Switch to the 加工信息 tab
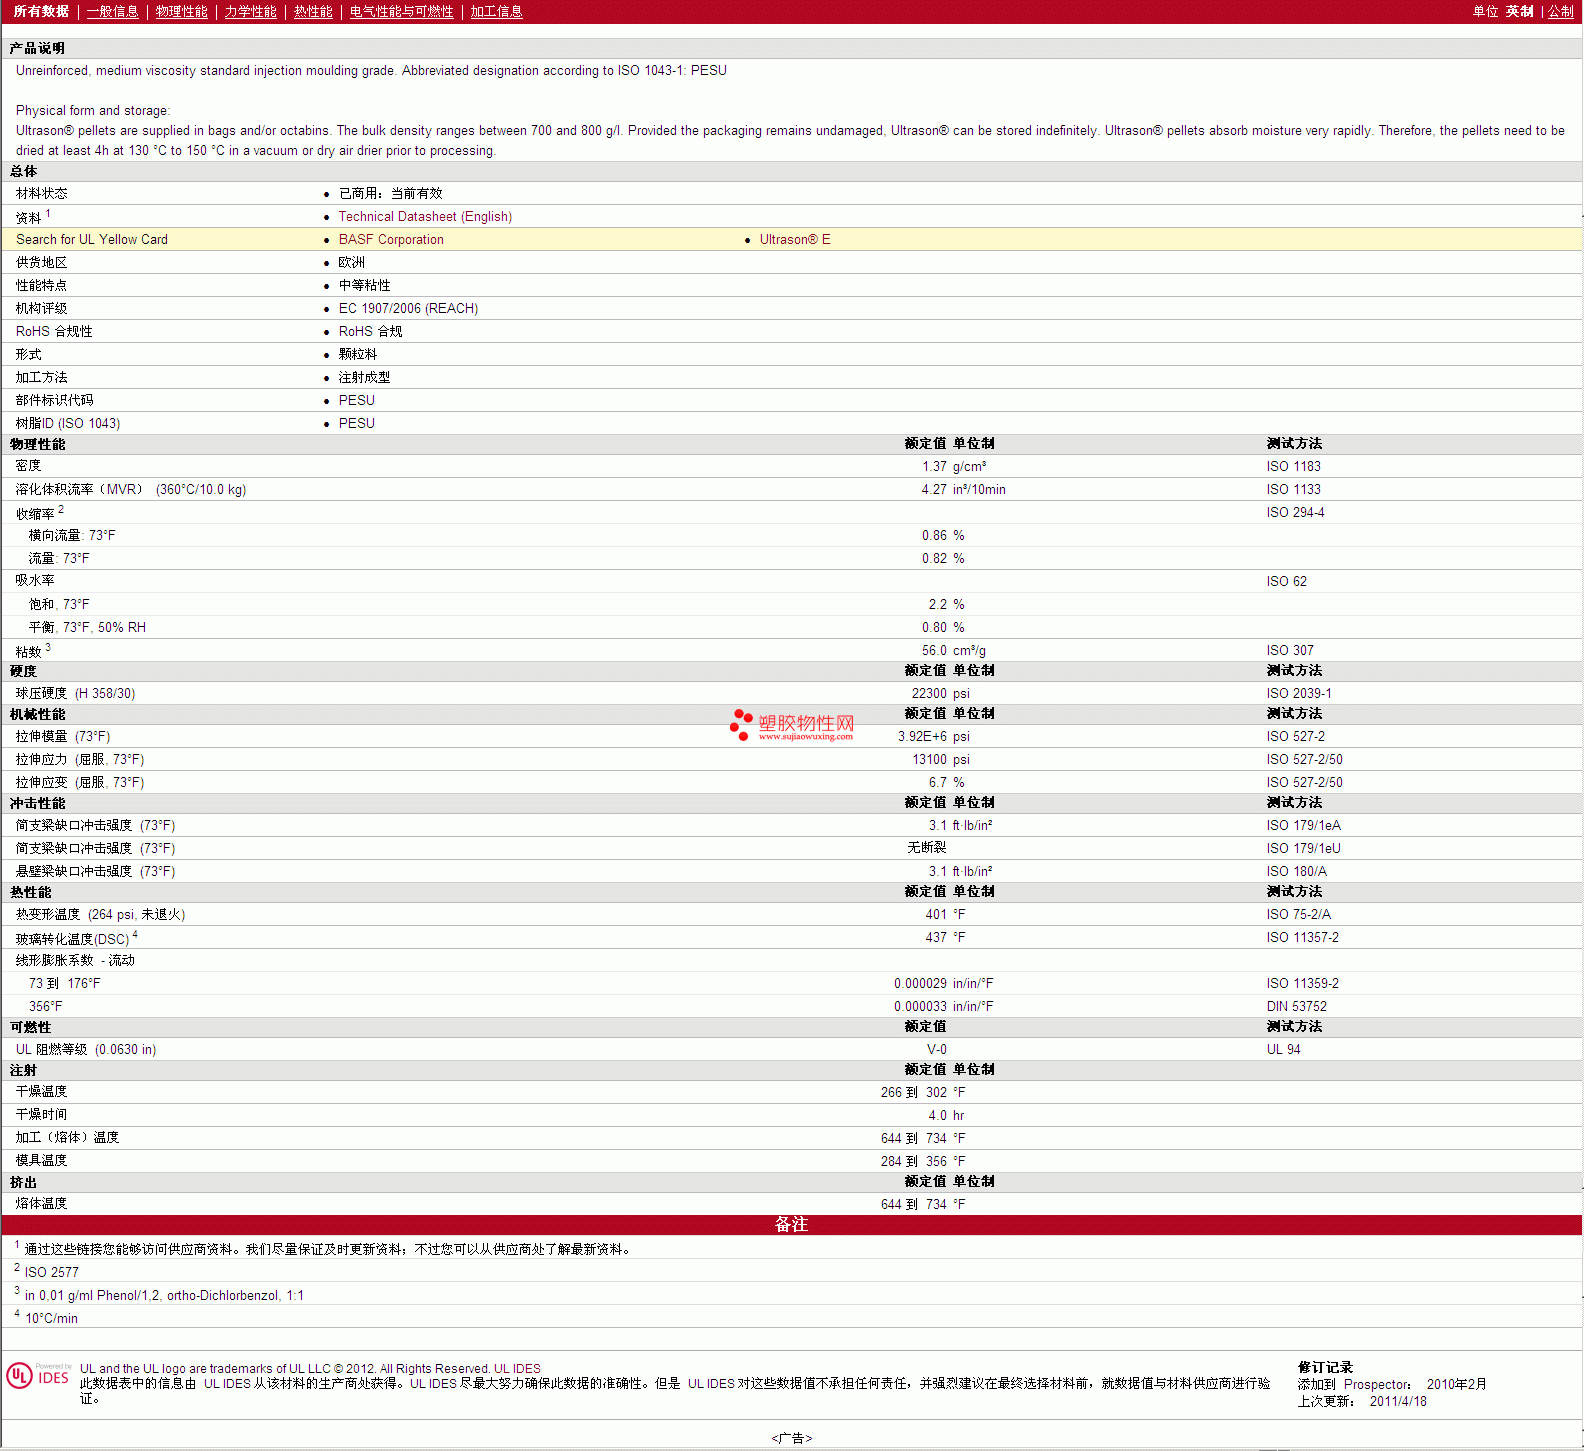 point(496,12)
